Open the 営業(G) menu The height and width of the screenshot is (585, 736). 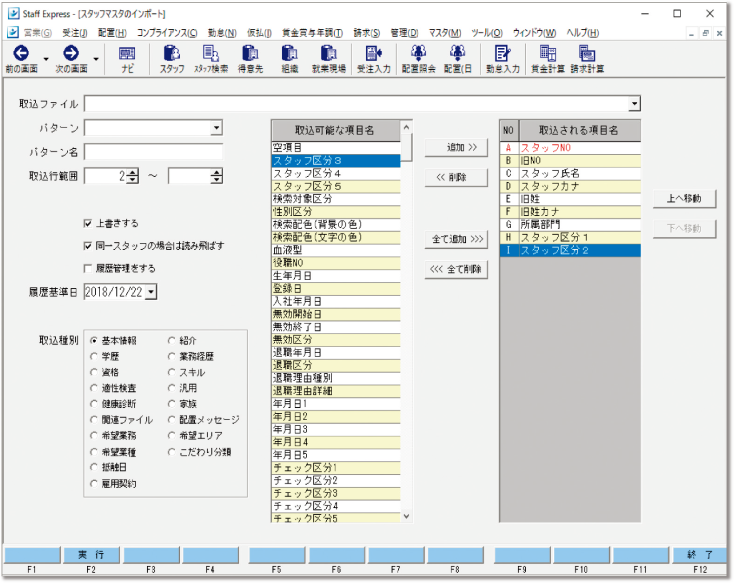point(38,33)
